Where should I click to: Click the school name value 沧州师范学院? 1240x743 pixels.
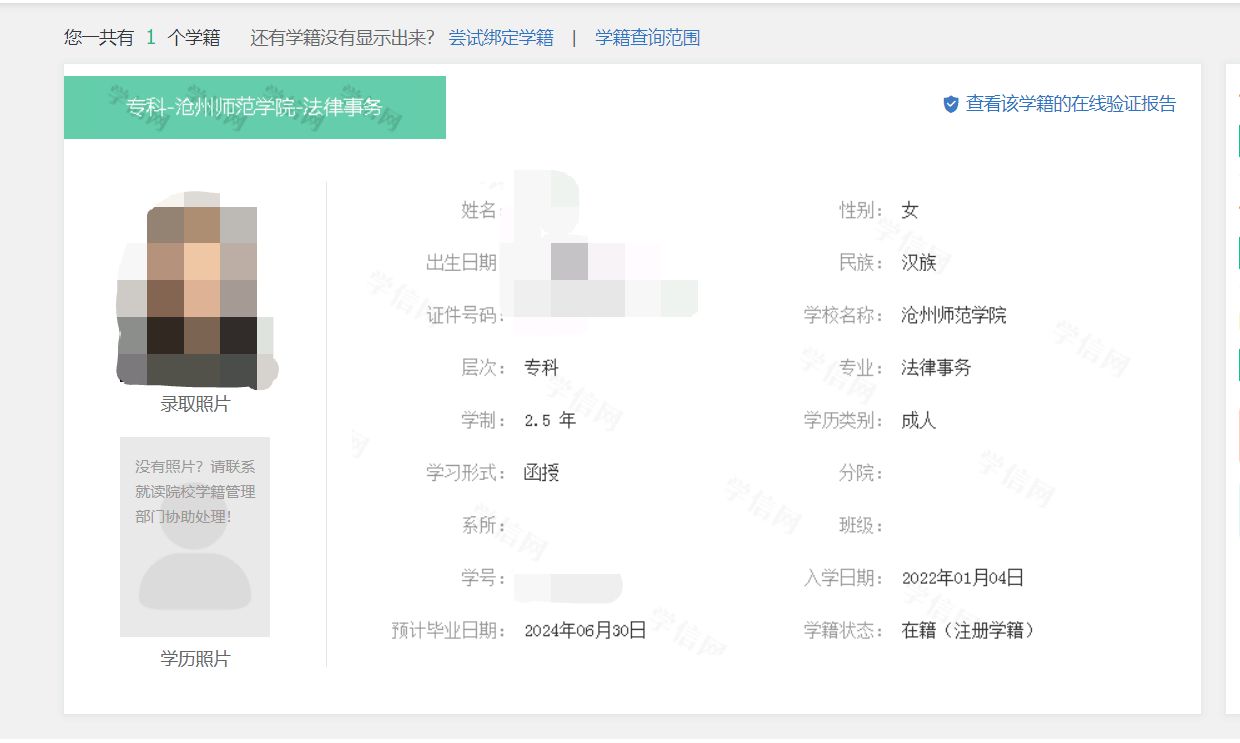[x=954, y=316]
